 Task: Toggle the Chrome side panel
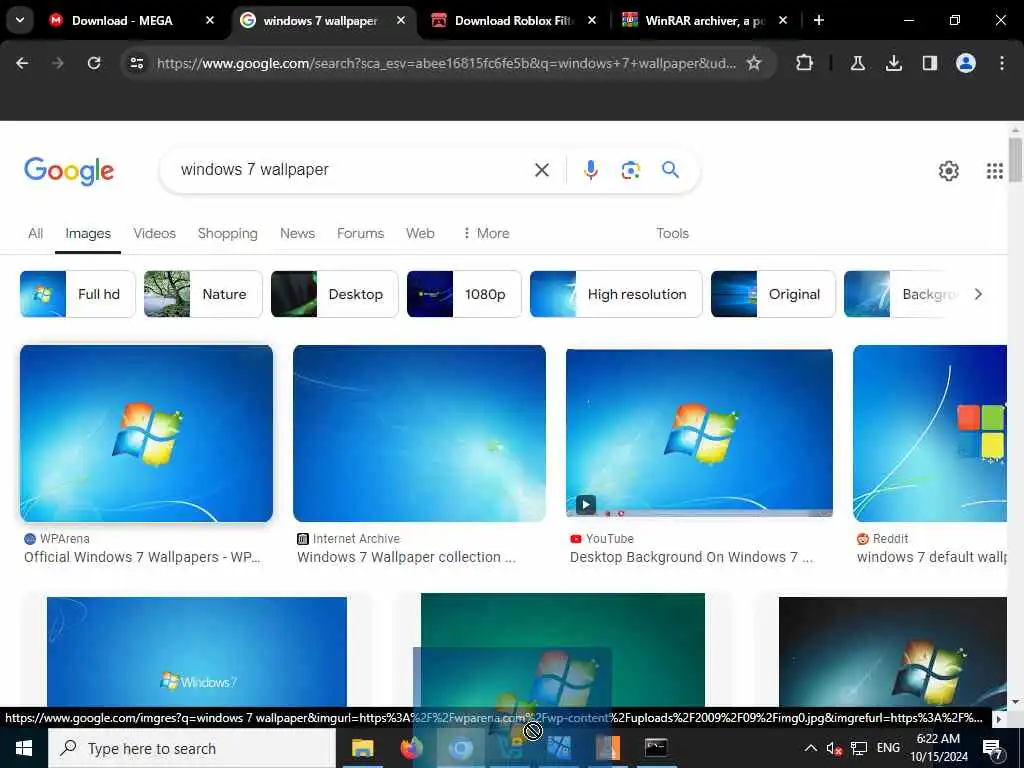(x=930, y=63)
